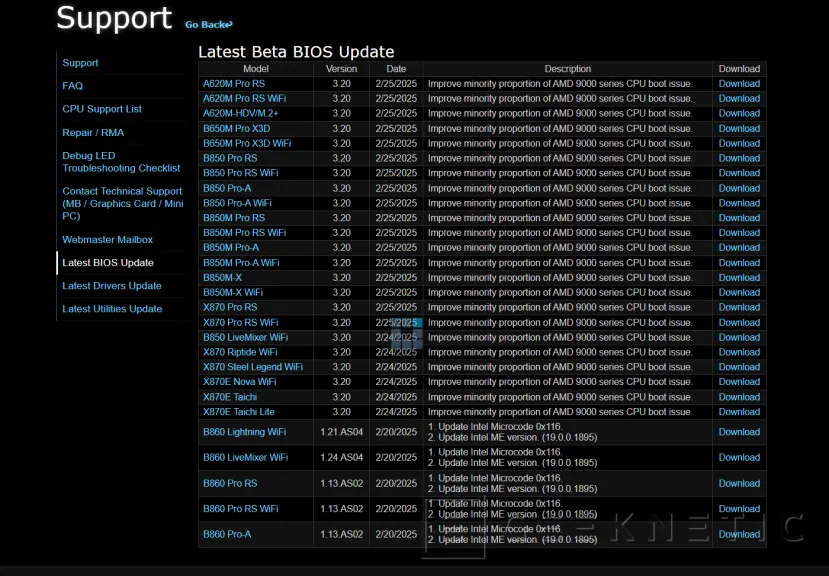
Task: Download BIOS for X870 Steel Legend WiFi
Action: click(739, 367)
